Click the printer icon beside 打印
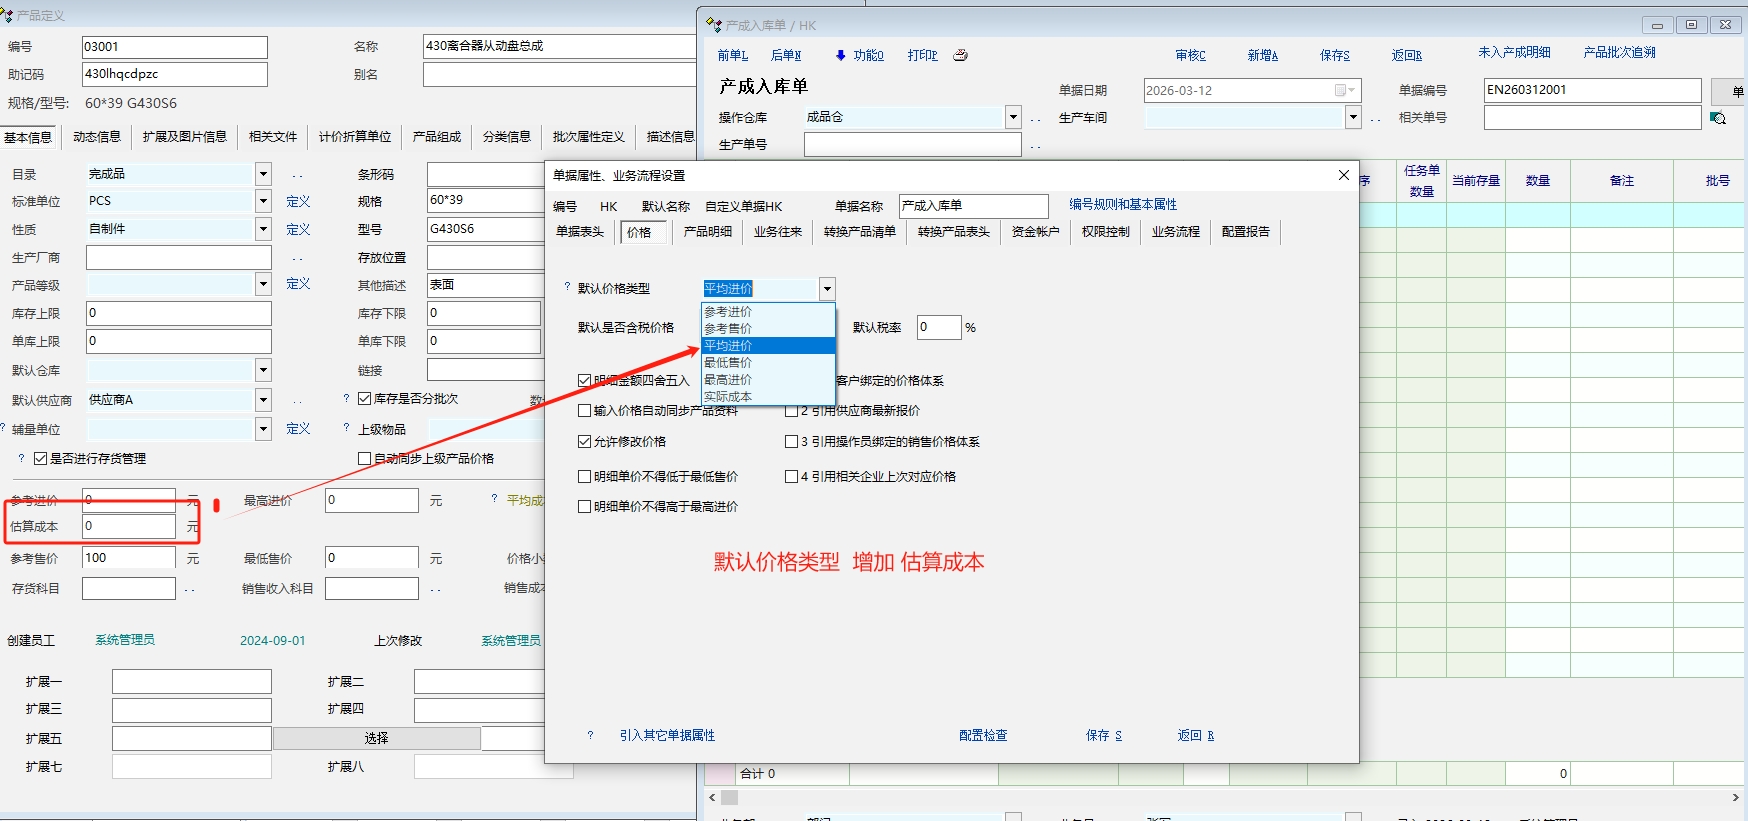The image size is (1748, 821). (960, 55)
